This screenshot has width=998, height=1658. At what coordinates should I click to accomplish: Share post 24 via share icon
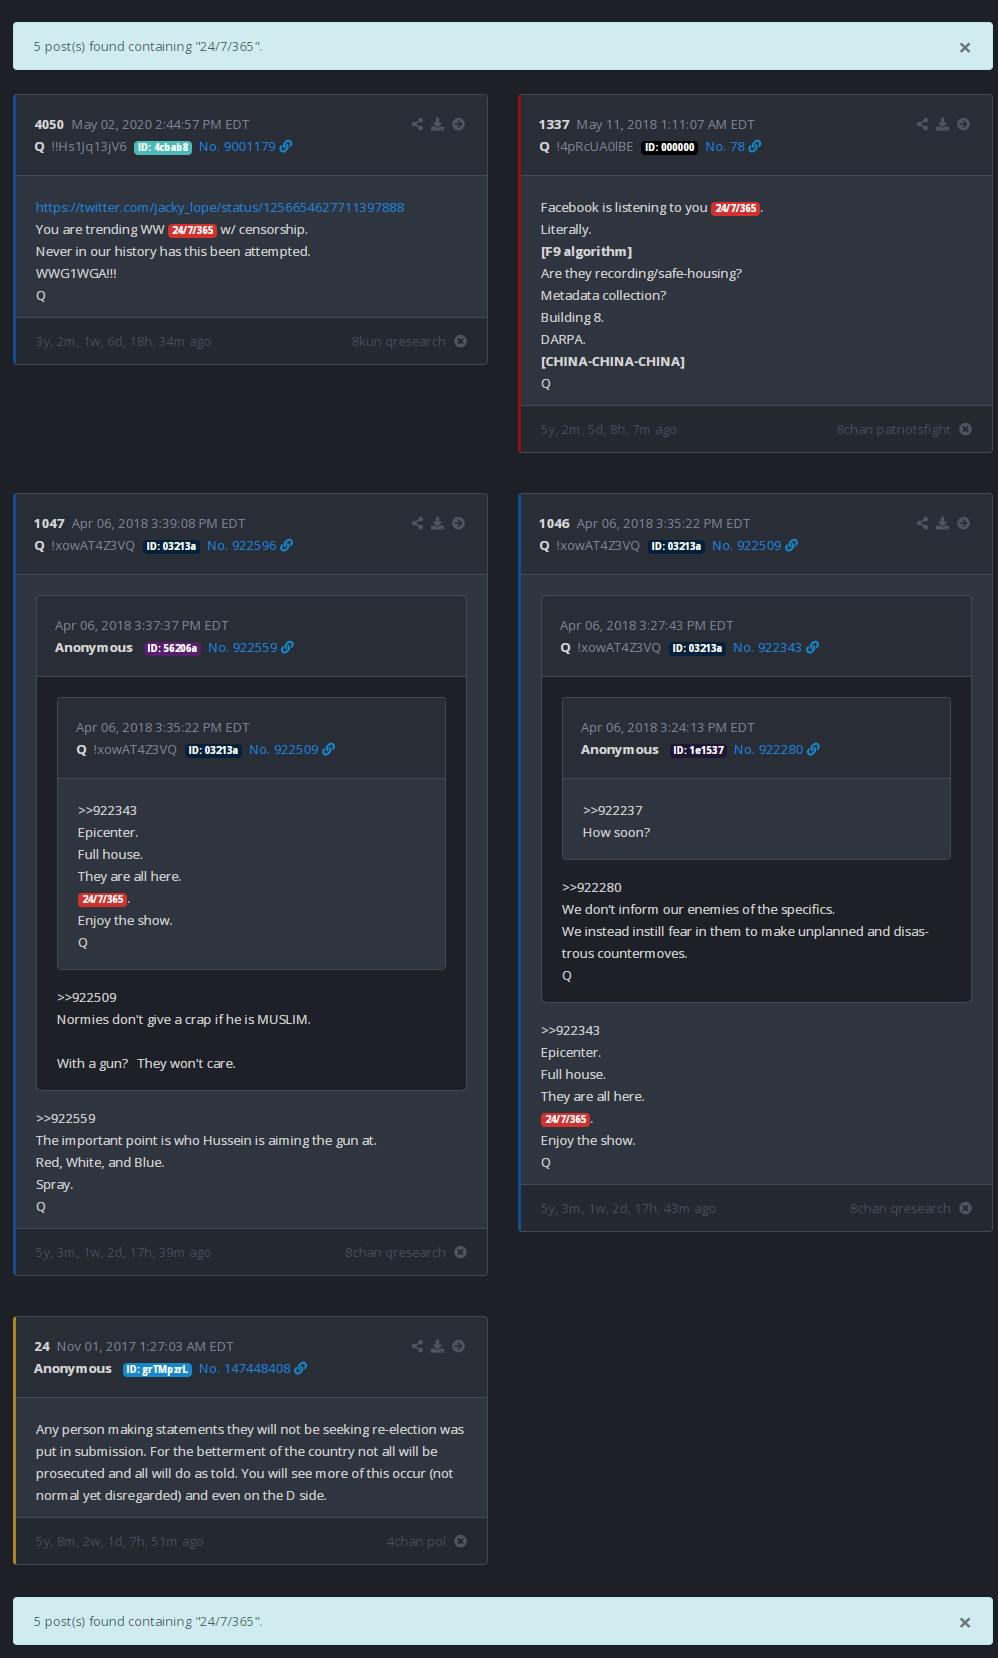tap(417, 1346)
